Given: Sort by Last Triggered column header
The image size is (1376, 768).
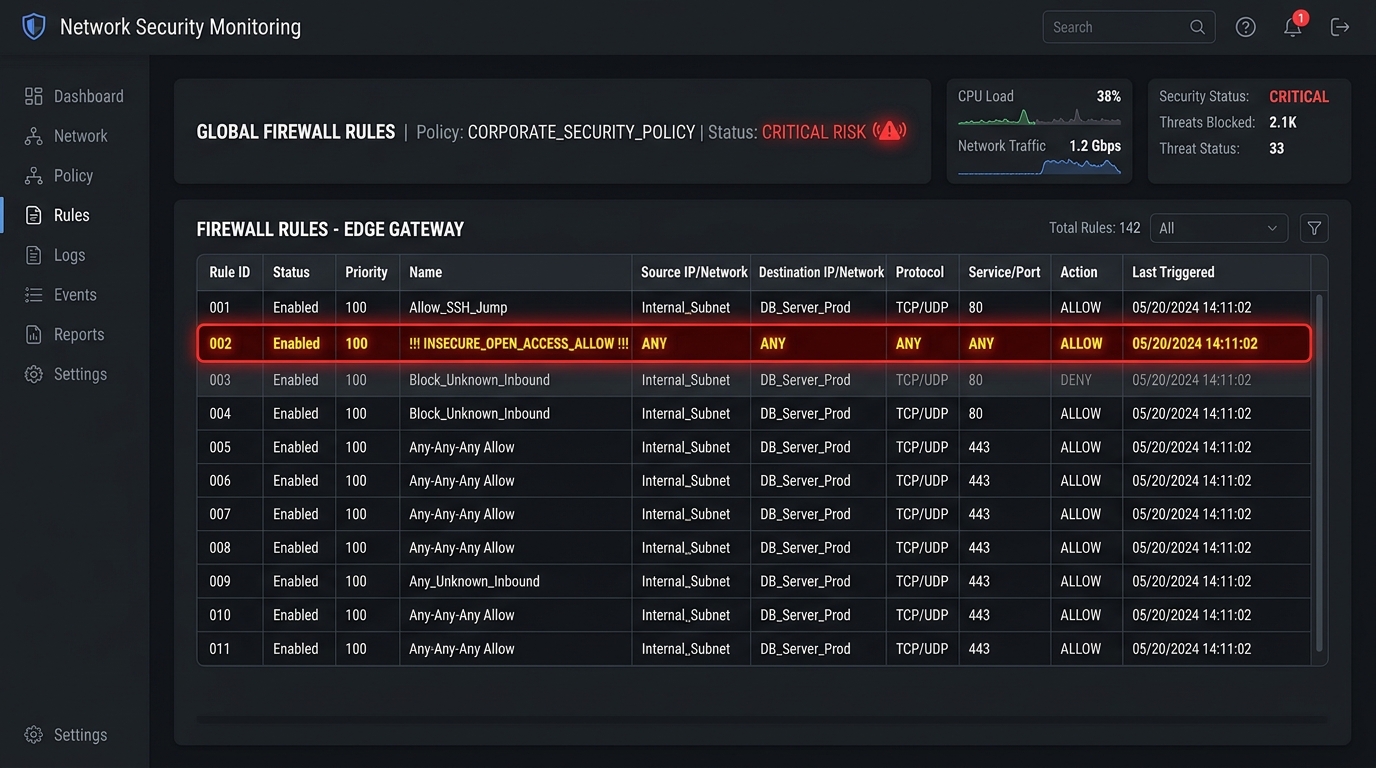Looking at the screenshot, I should pyautogui.click(x=1173, y=272).
